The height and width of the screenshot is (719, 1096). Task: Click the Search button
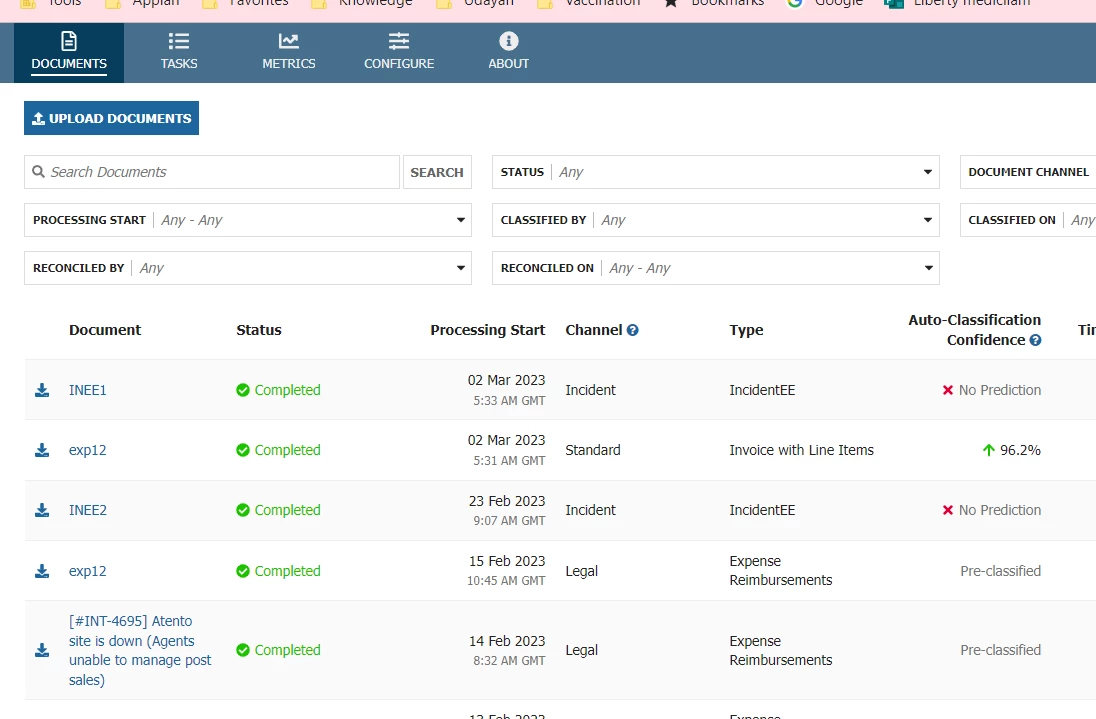point(437,172)
